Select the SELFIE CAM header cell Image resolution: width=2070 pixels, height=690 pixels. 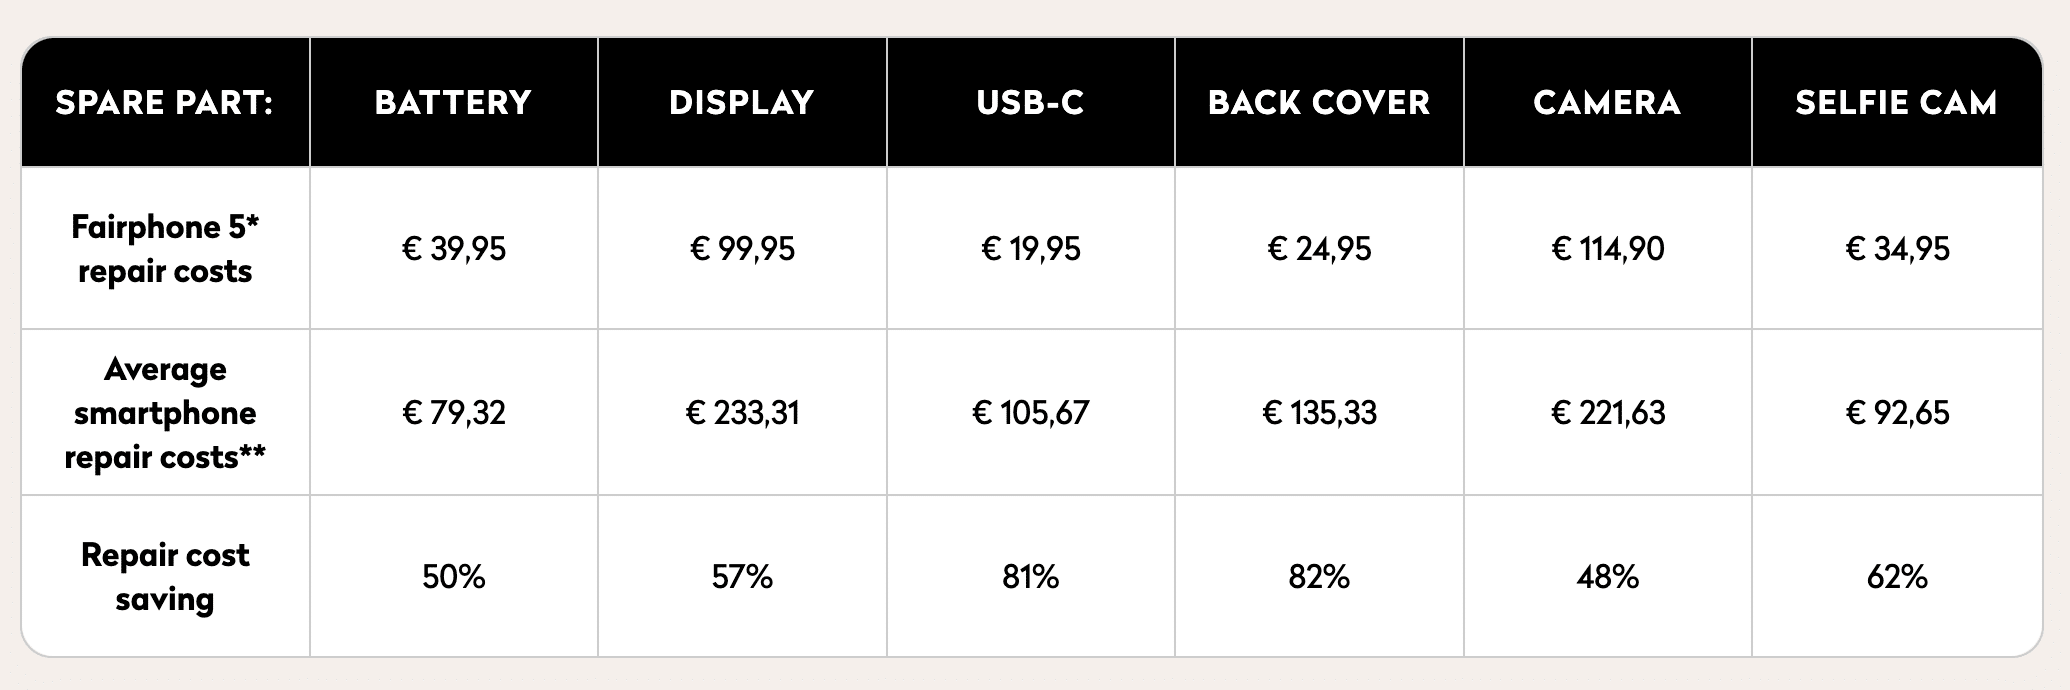pos(1896,103)
